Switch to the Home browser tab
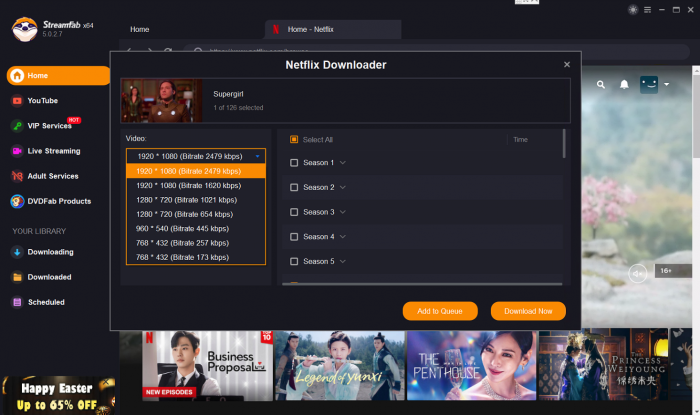The width and height of the screenshot is (700, 415). tap(140, 29)
